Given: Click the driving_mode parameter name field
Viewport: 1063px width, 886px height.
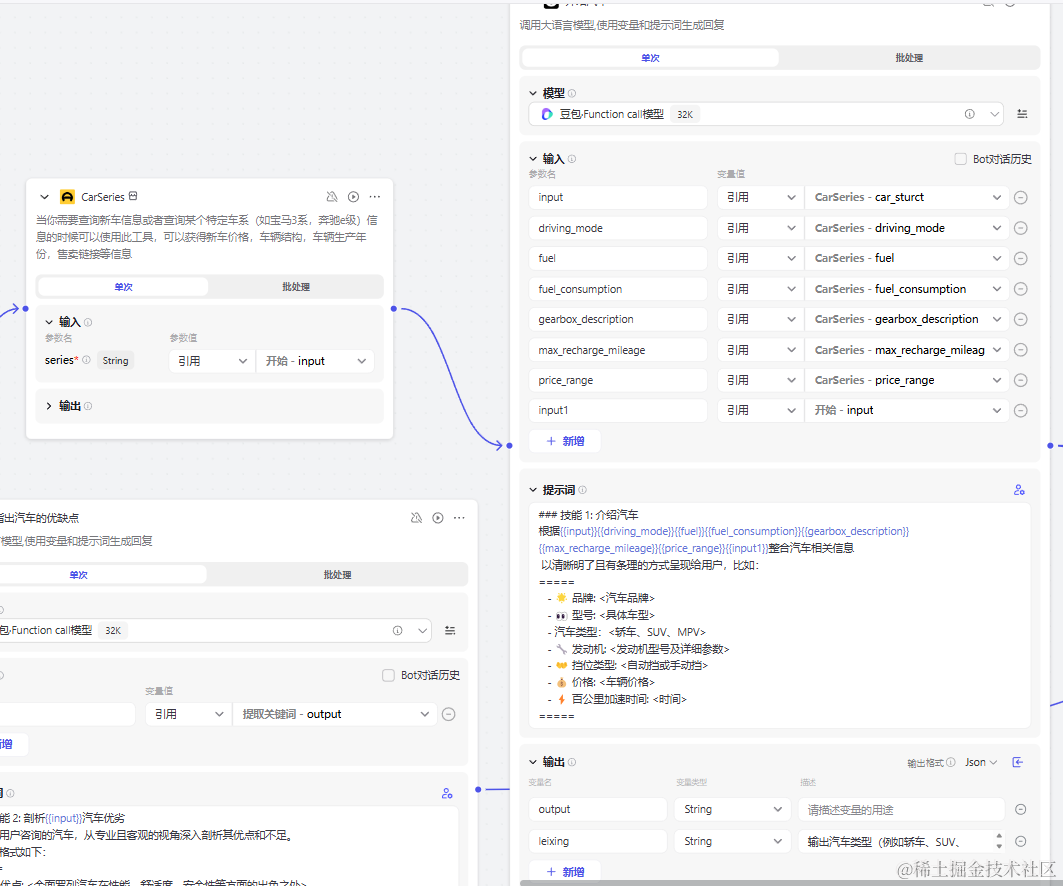Looking at the screenshot, I should tap(618, 228).
